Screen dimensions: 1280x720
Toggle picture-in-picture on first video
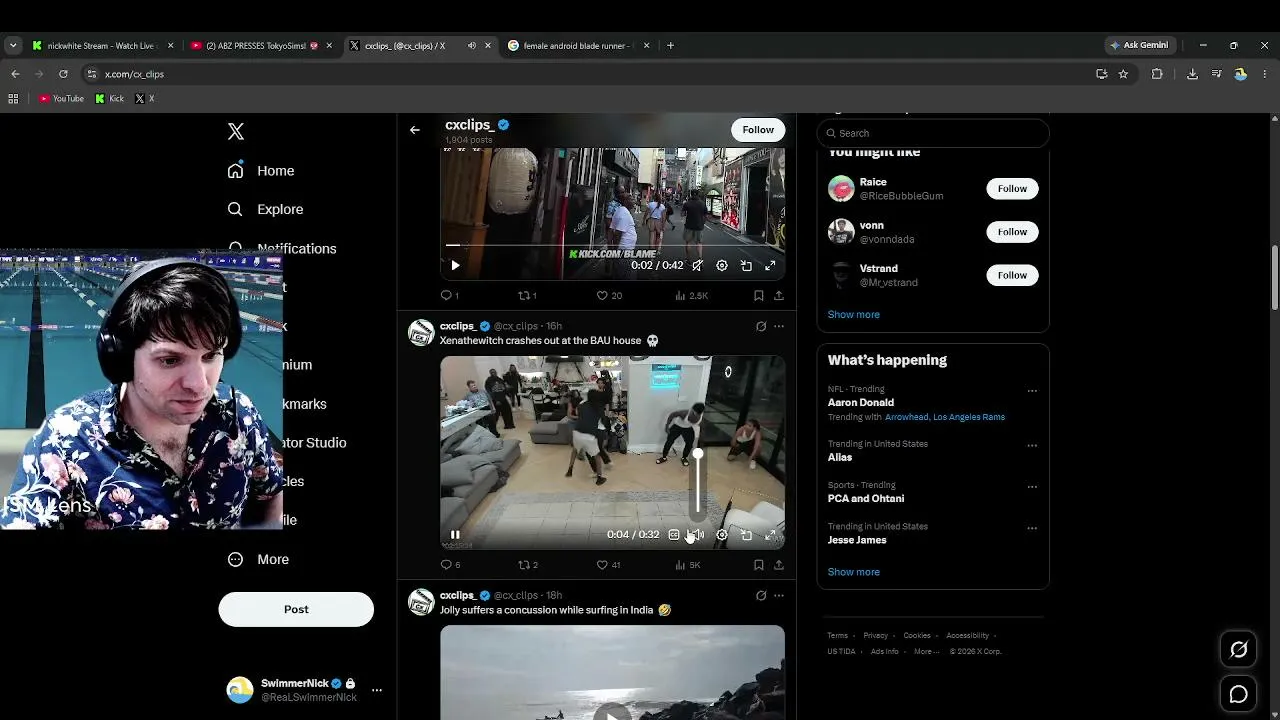point(746,266)
